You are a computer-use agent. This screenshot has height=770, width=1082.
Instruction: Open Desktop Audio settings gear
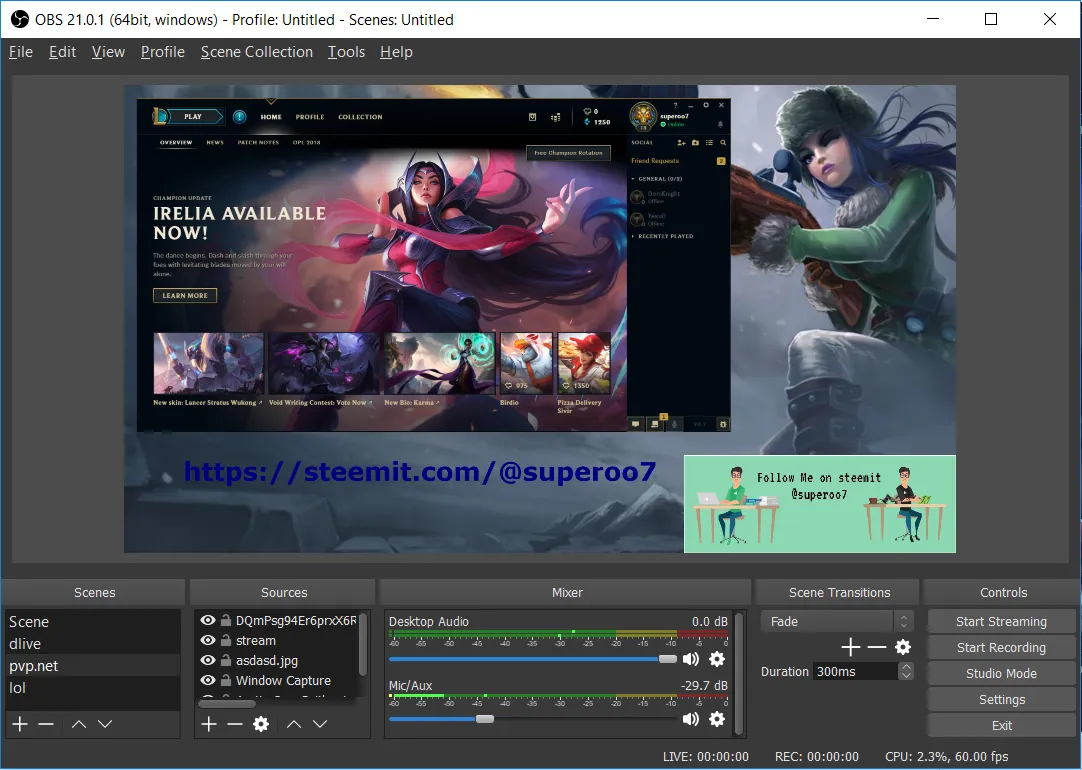click(x=717, y=659)
